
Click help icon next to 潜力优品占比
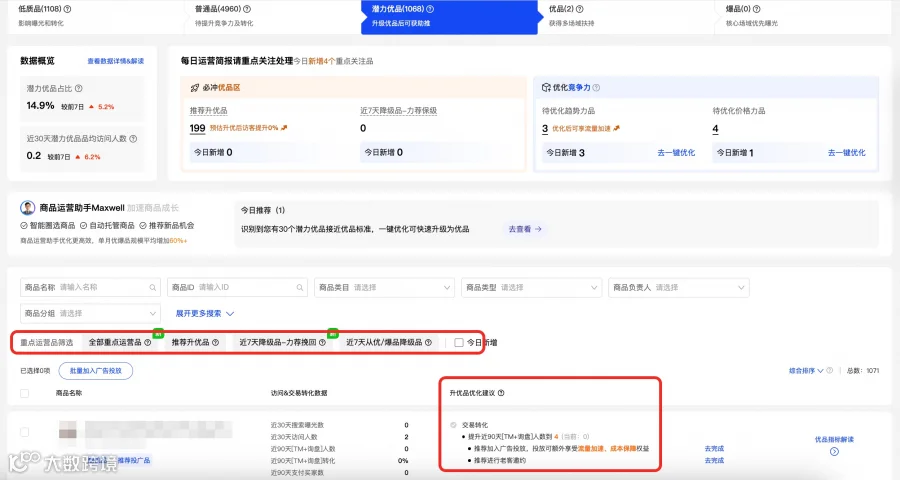pos(79,88)
